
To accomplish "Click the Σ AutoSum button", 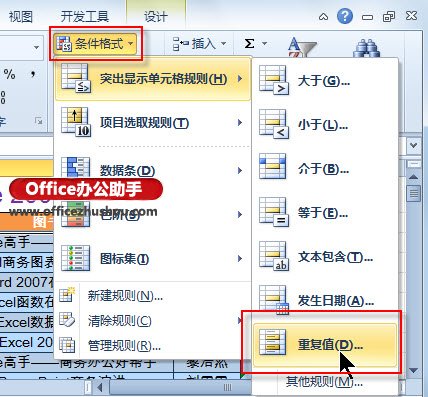I will (x=249, y=44).
